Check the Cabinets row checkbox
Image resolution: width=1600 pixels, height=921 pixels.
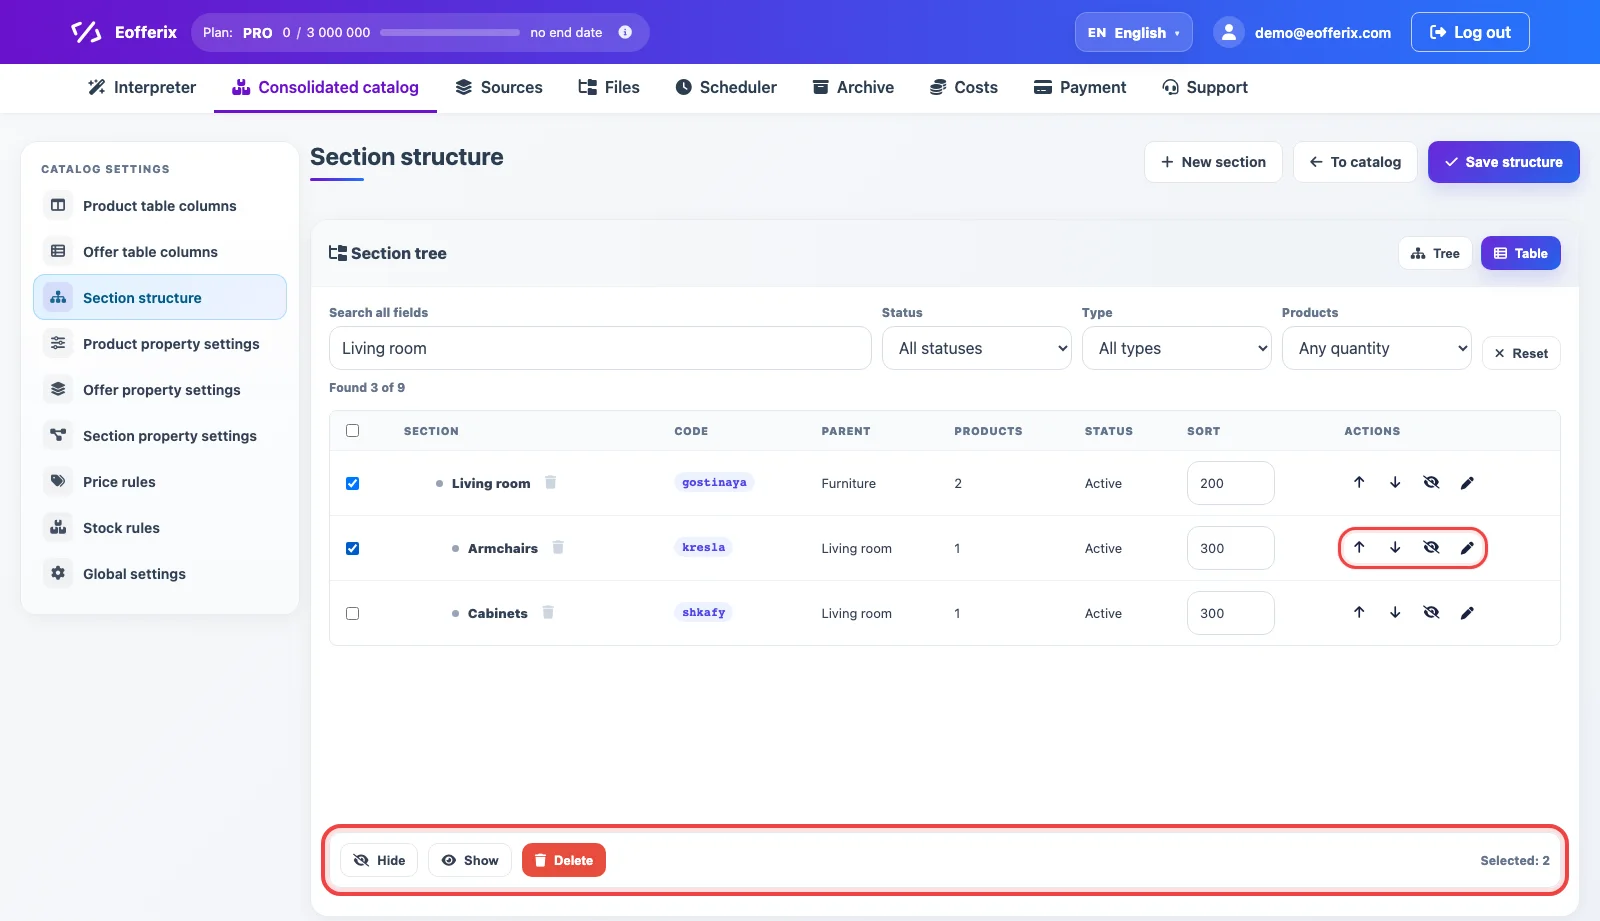pyautogui.click(x=352, y=613)
